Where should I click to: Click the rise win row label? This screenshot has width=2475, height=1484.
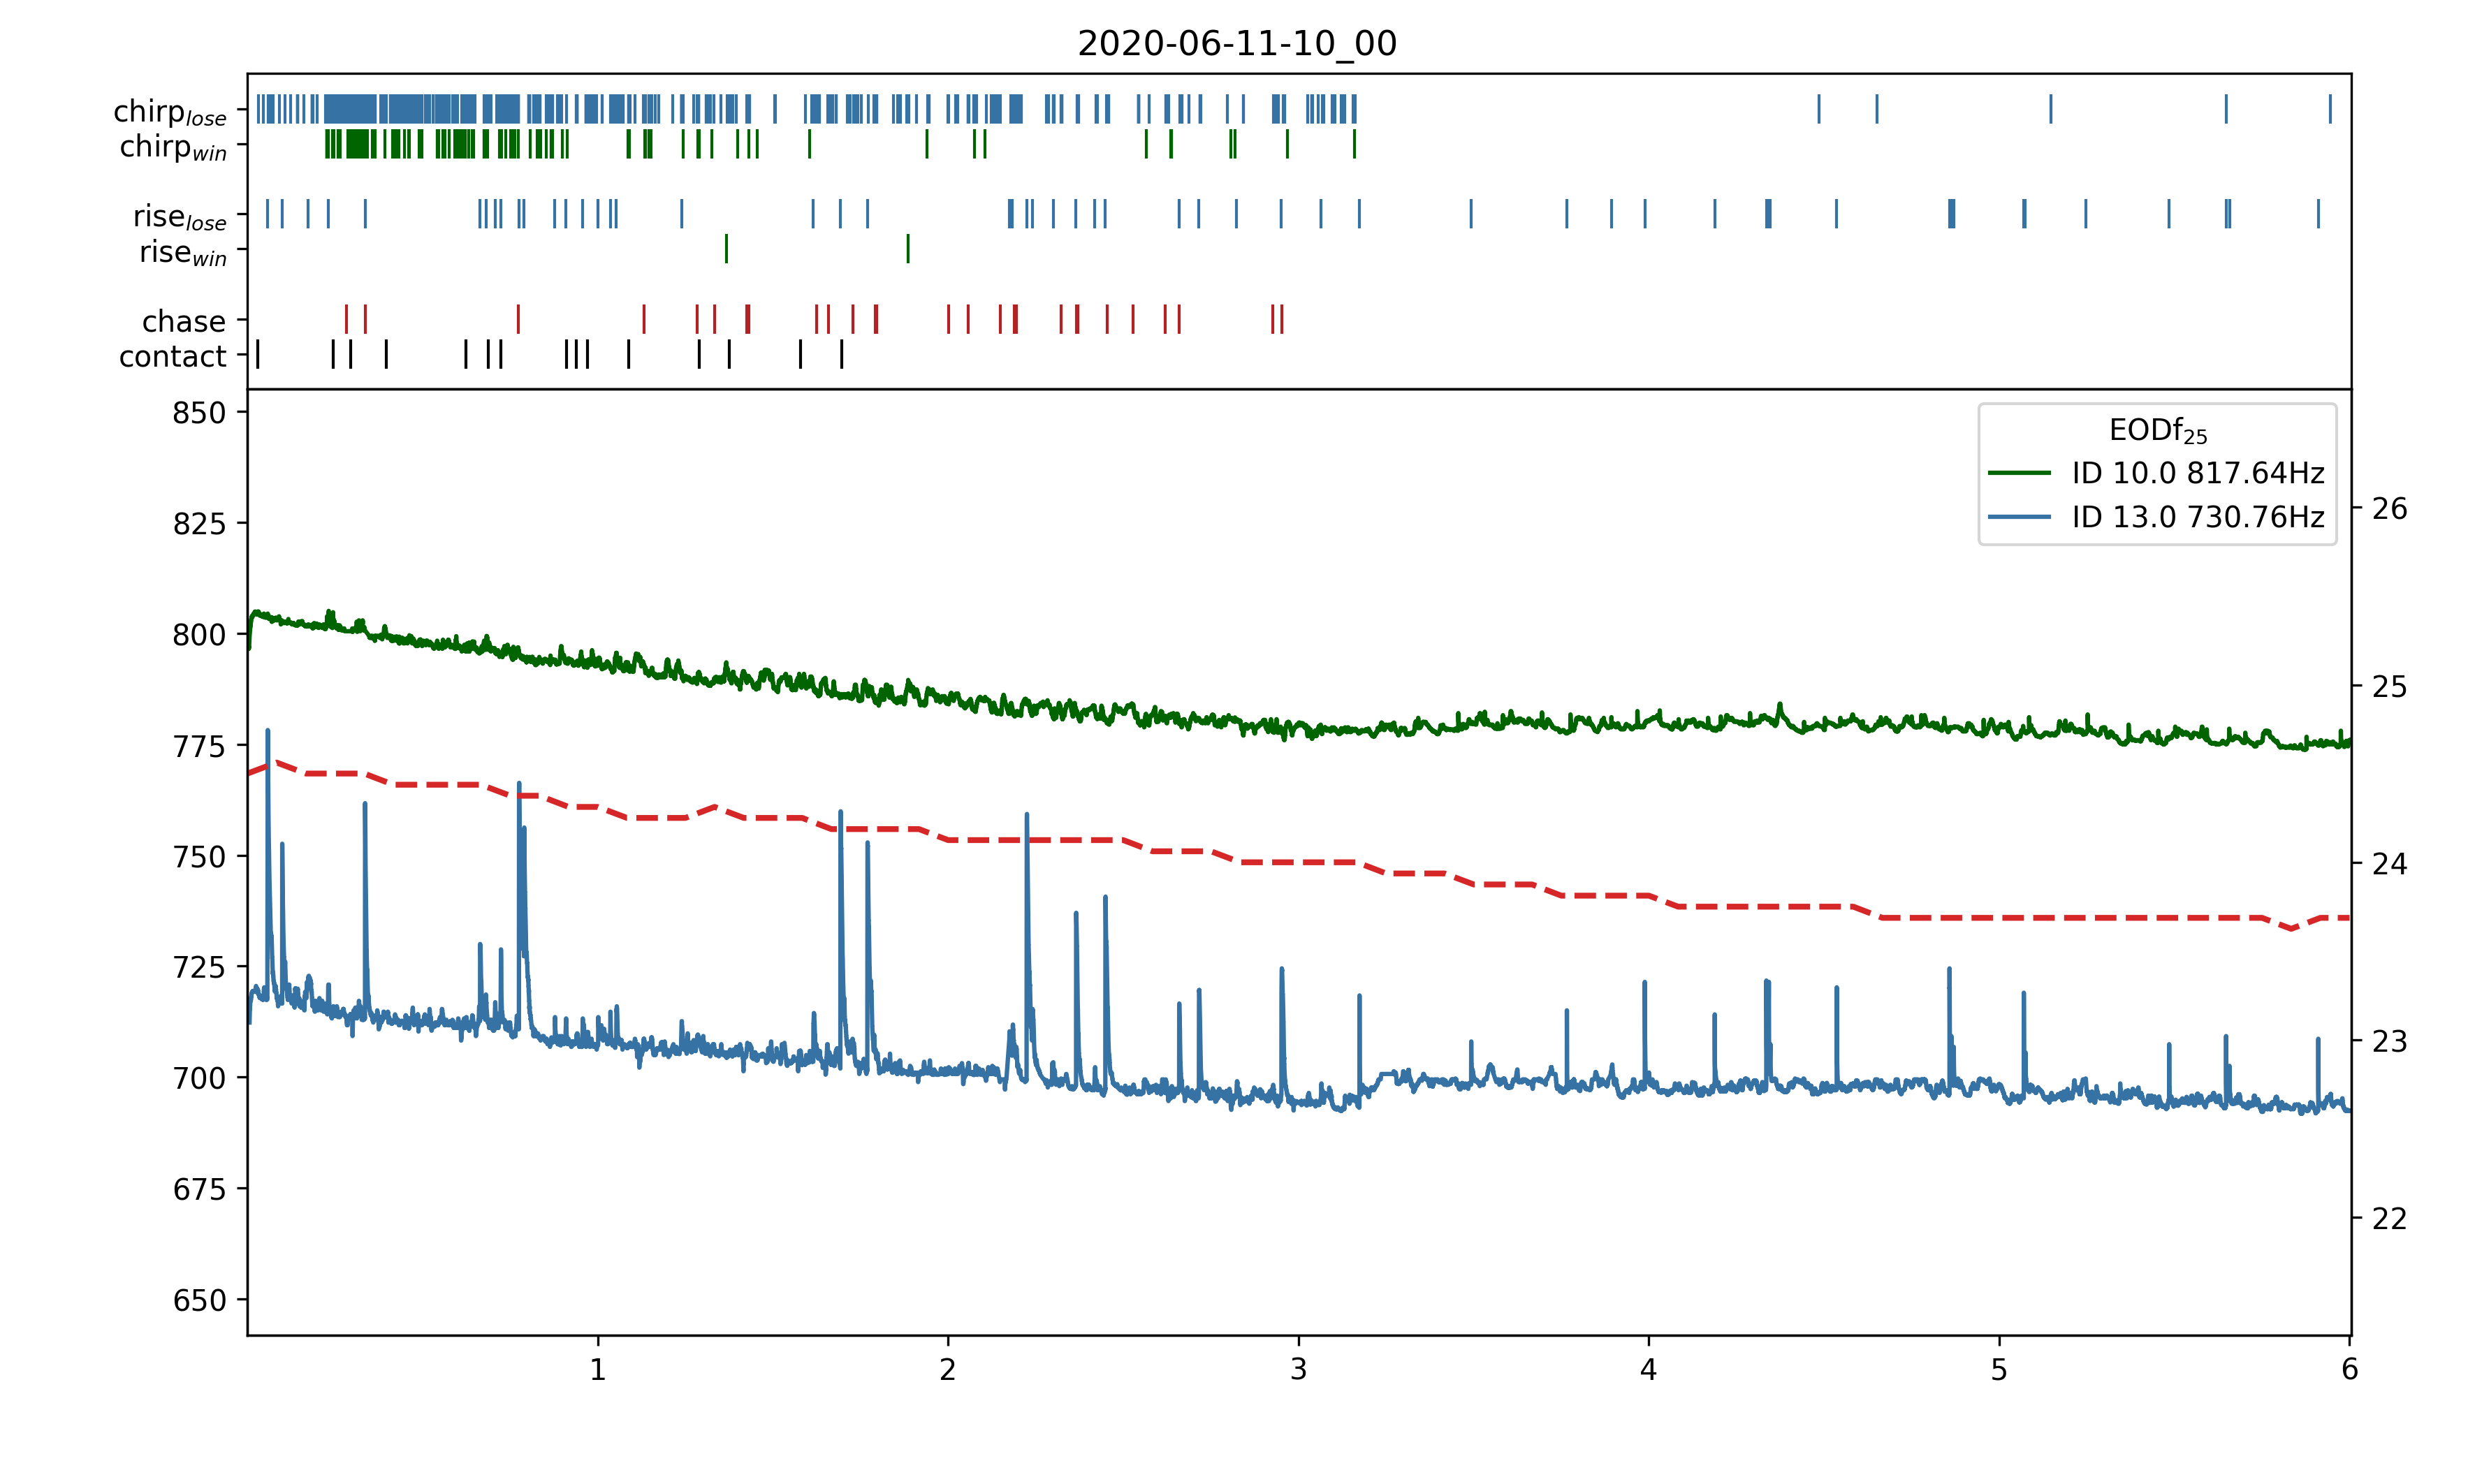pos(183,252)
